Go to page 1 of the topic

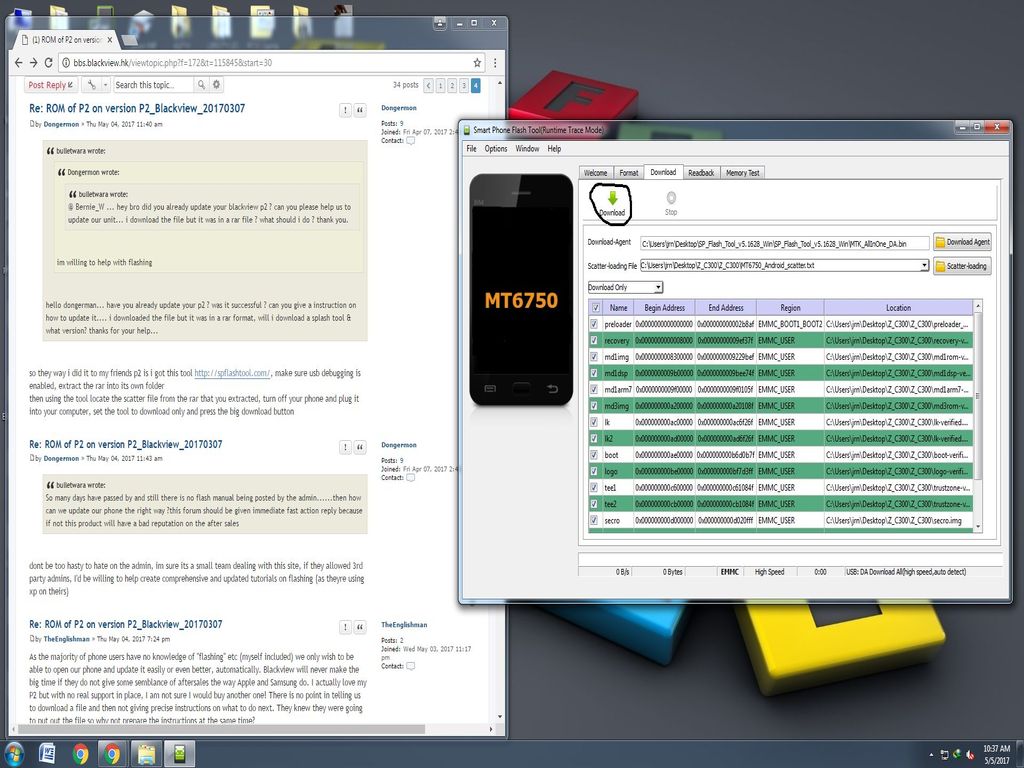tap(440, 85)
